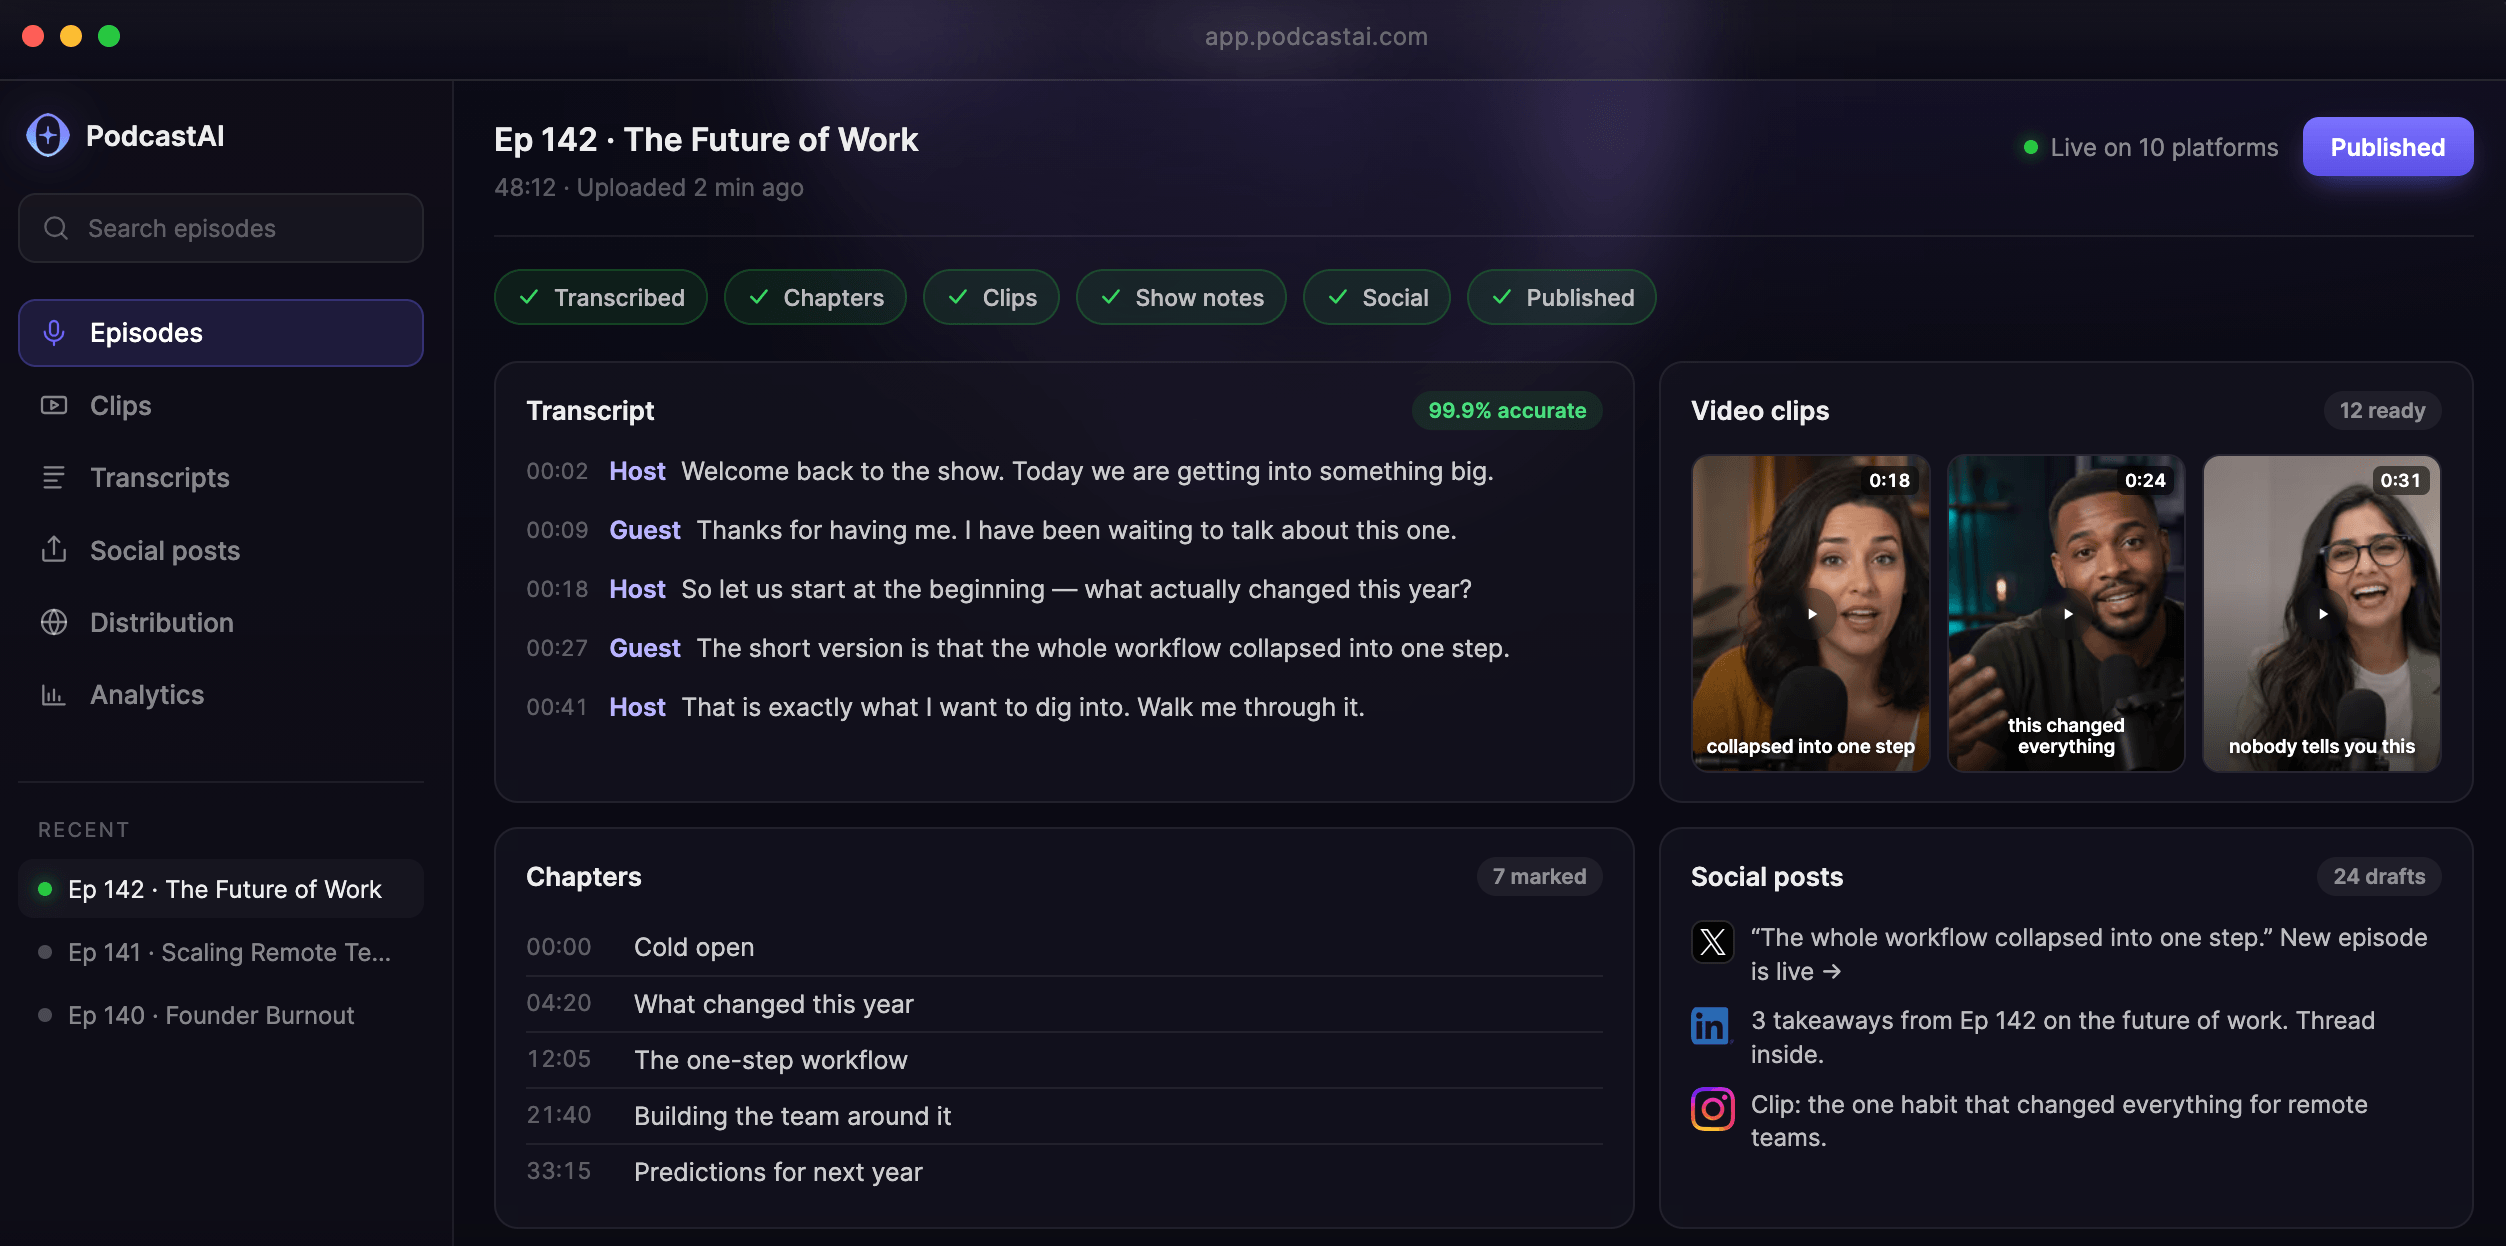This screenshot has height=1246, width=2506.
Task: Click the Episodes microphone icon
Action: pos(54,332)
